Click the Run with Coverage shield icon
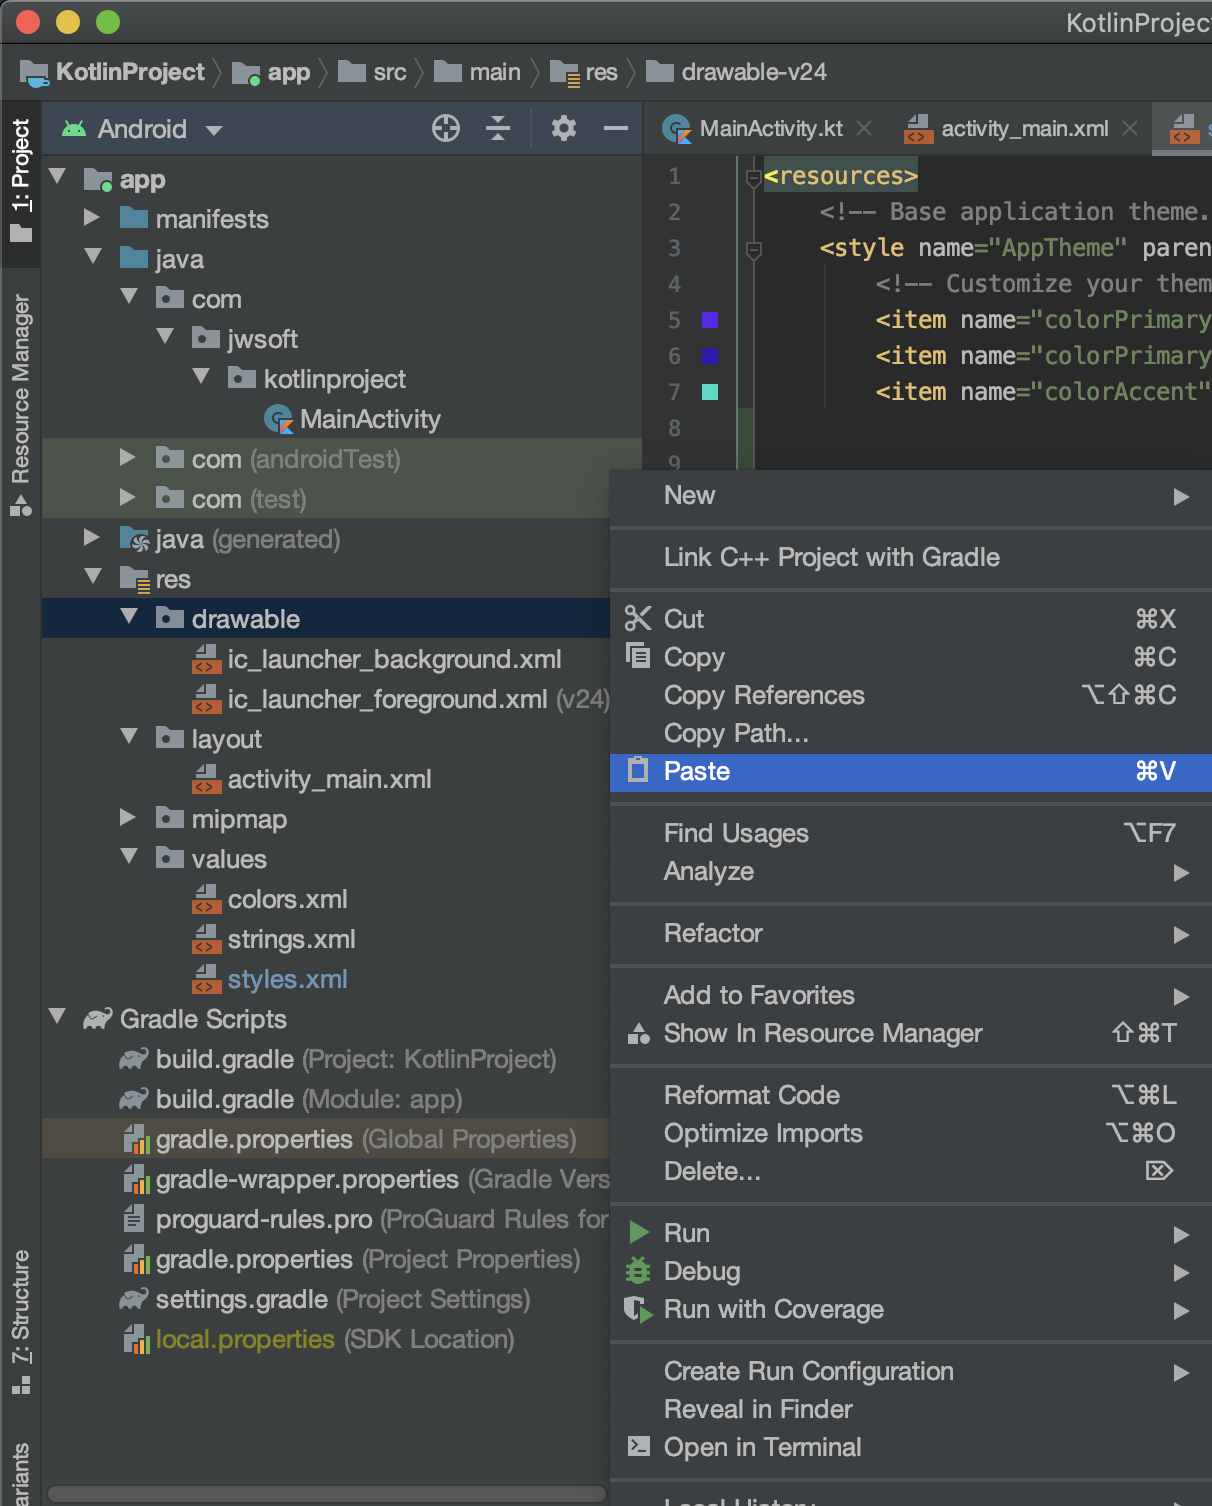Image resolution: width=1212 pixels, height=1506 pixels. click(x=638, y=1309)
